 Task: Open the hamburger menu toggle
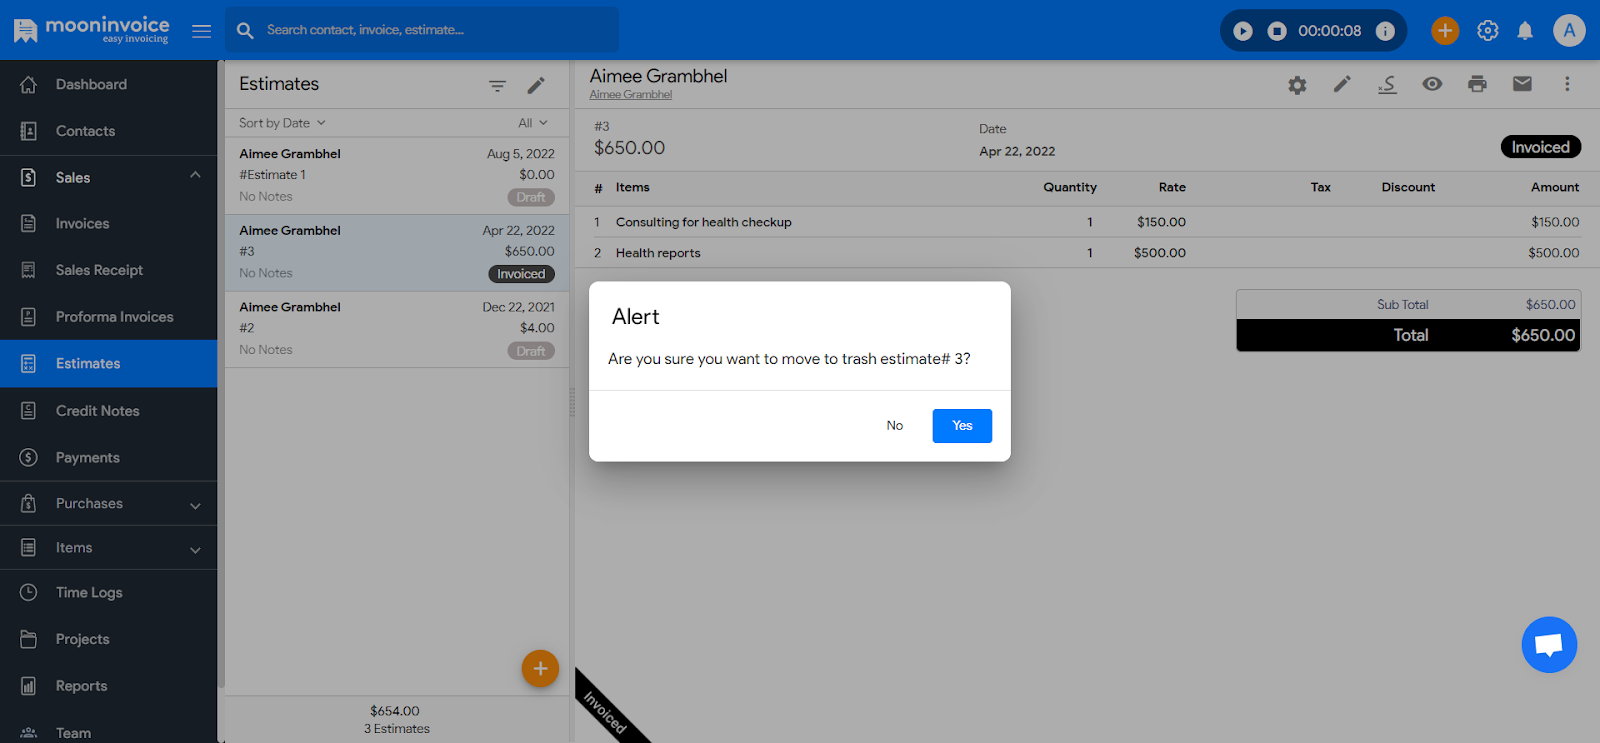(201, 31)
